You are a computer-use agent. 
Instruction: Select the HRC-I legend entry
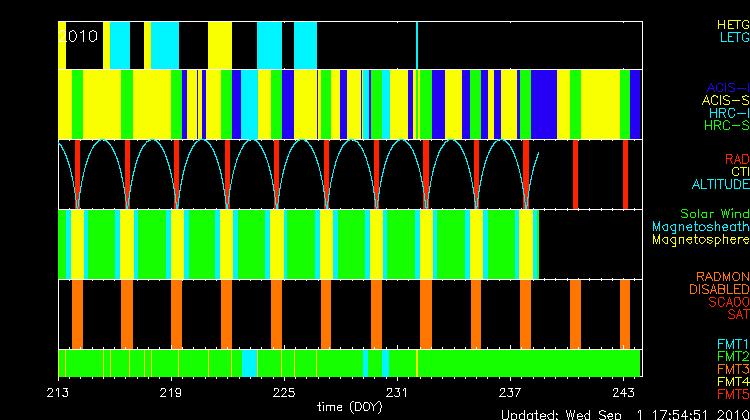pyautogui.click(x=728, y=113)
